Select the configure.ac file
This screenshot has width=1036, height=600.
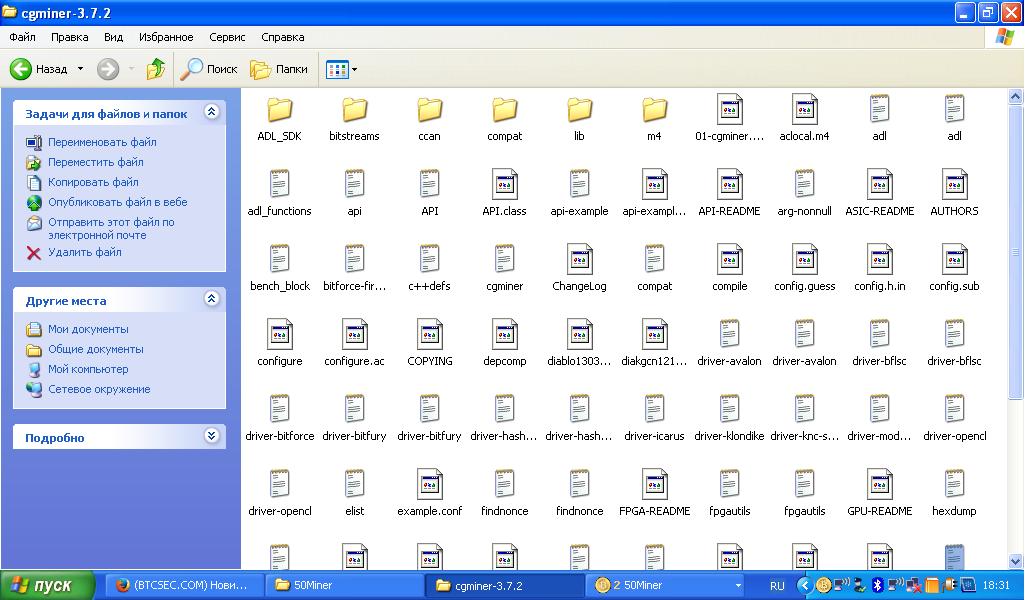pyautogui.click(x=354, y=344)
